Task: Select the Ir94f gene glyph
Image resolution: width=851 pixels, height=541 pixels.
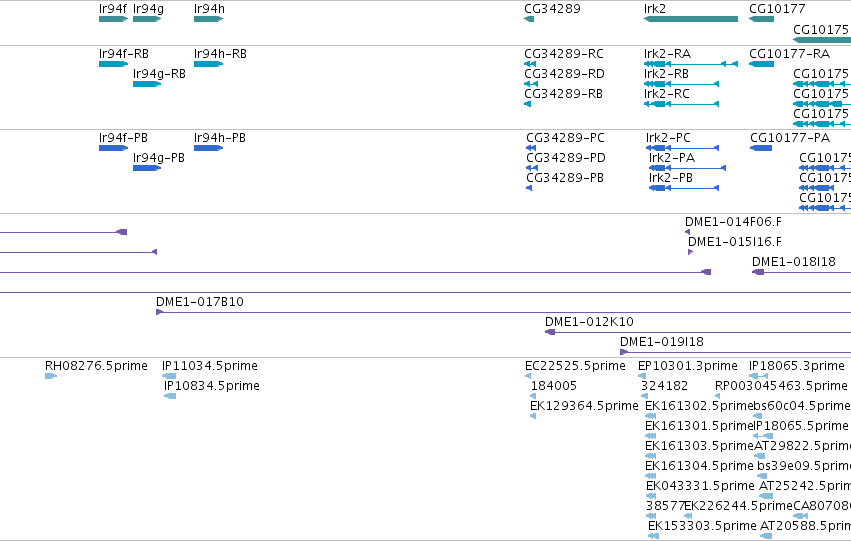Action: 113,19
